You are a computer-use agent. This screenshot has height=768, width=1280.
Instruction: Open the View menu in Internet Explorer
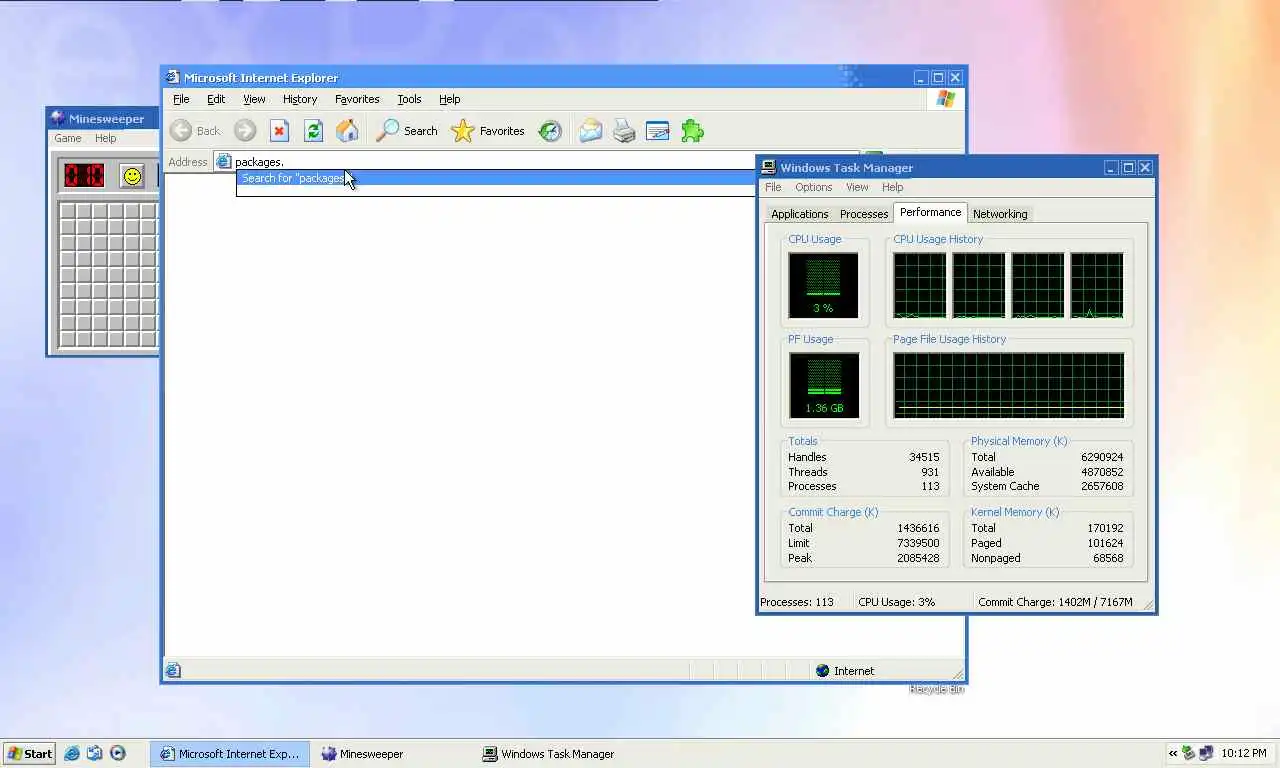click(254, 99)
